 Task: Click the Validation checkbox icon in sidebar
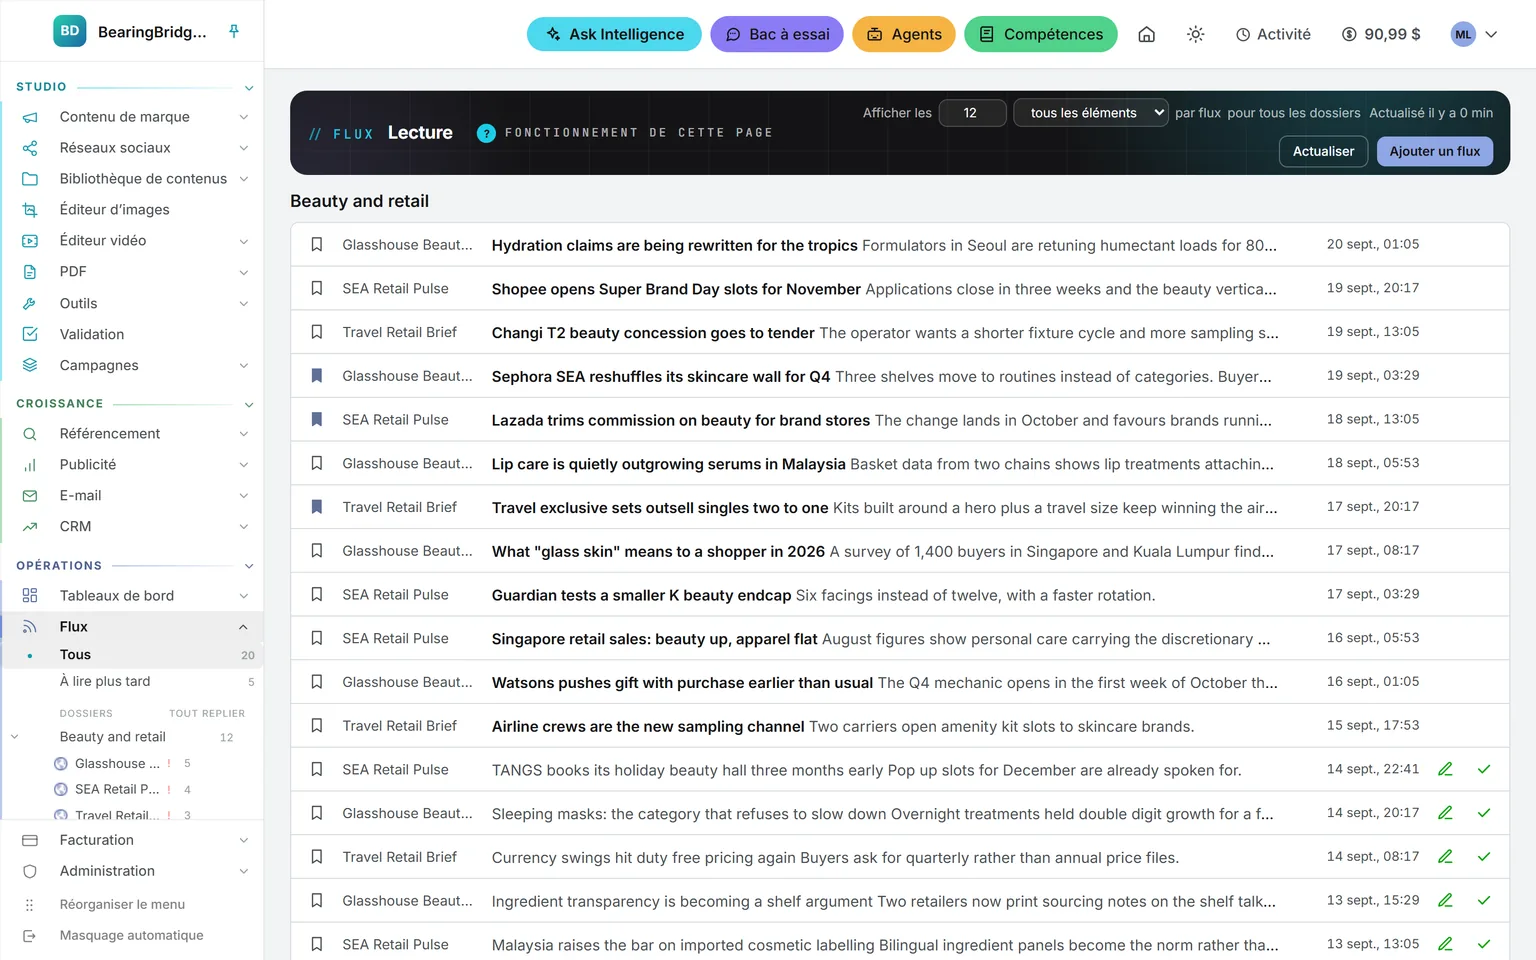coord(30,334)
